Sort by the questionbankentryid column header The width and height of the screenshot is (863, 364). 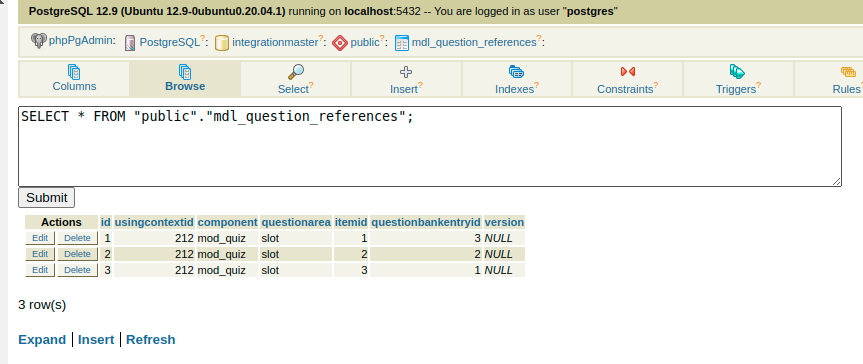click(x=426, y=222)
